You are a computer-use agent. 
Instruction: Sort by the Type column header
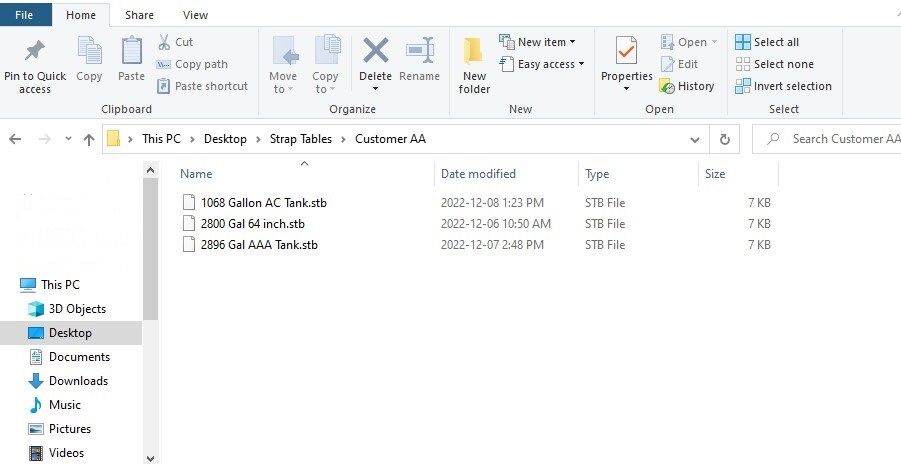tap(597, 174)
